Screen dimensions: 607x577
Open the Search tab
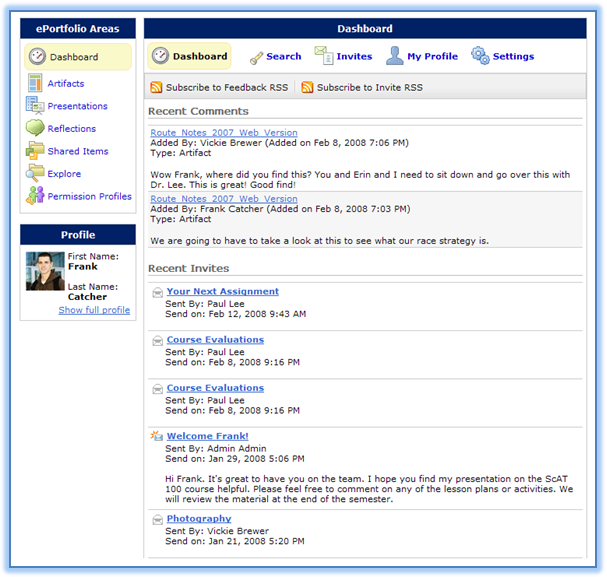pos(276,57)
